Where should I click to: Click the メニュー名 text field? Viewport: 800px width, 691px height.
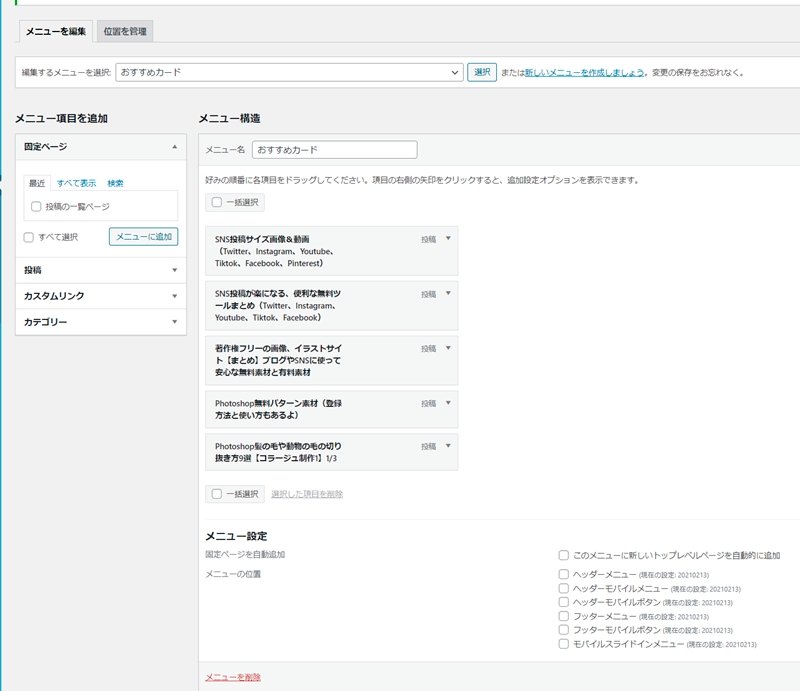(x=334, y=149)
